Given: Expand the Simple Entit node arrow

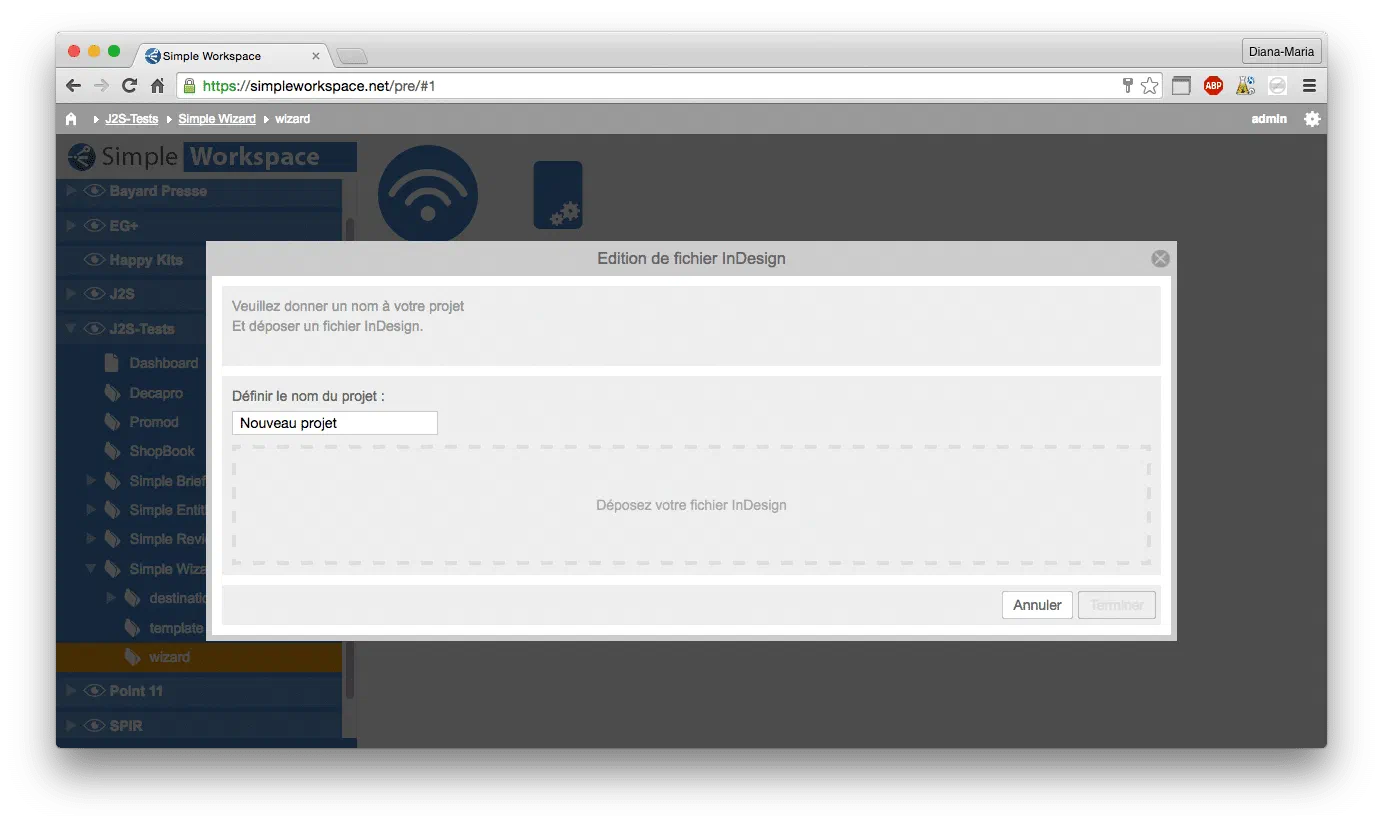Looking at the screenshot, I should [x=91, y=510].
